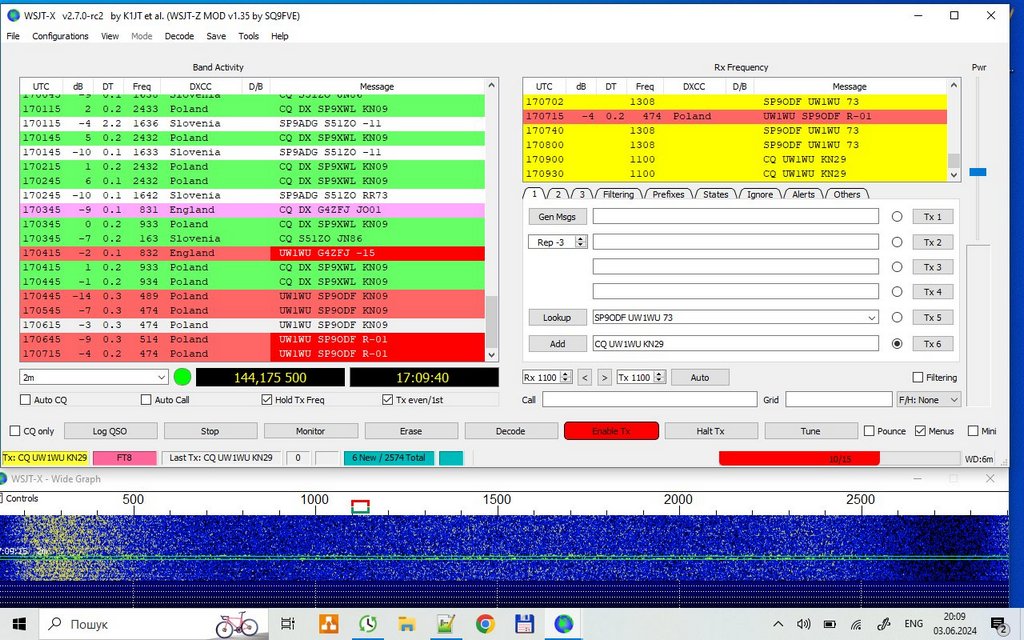Image resolution: width=1024 pixels, height=640 pixels.
Task: Shift Rx frequency up with > button
Action: tap(605, 377)
